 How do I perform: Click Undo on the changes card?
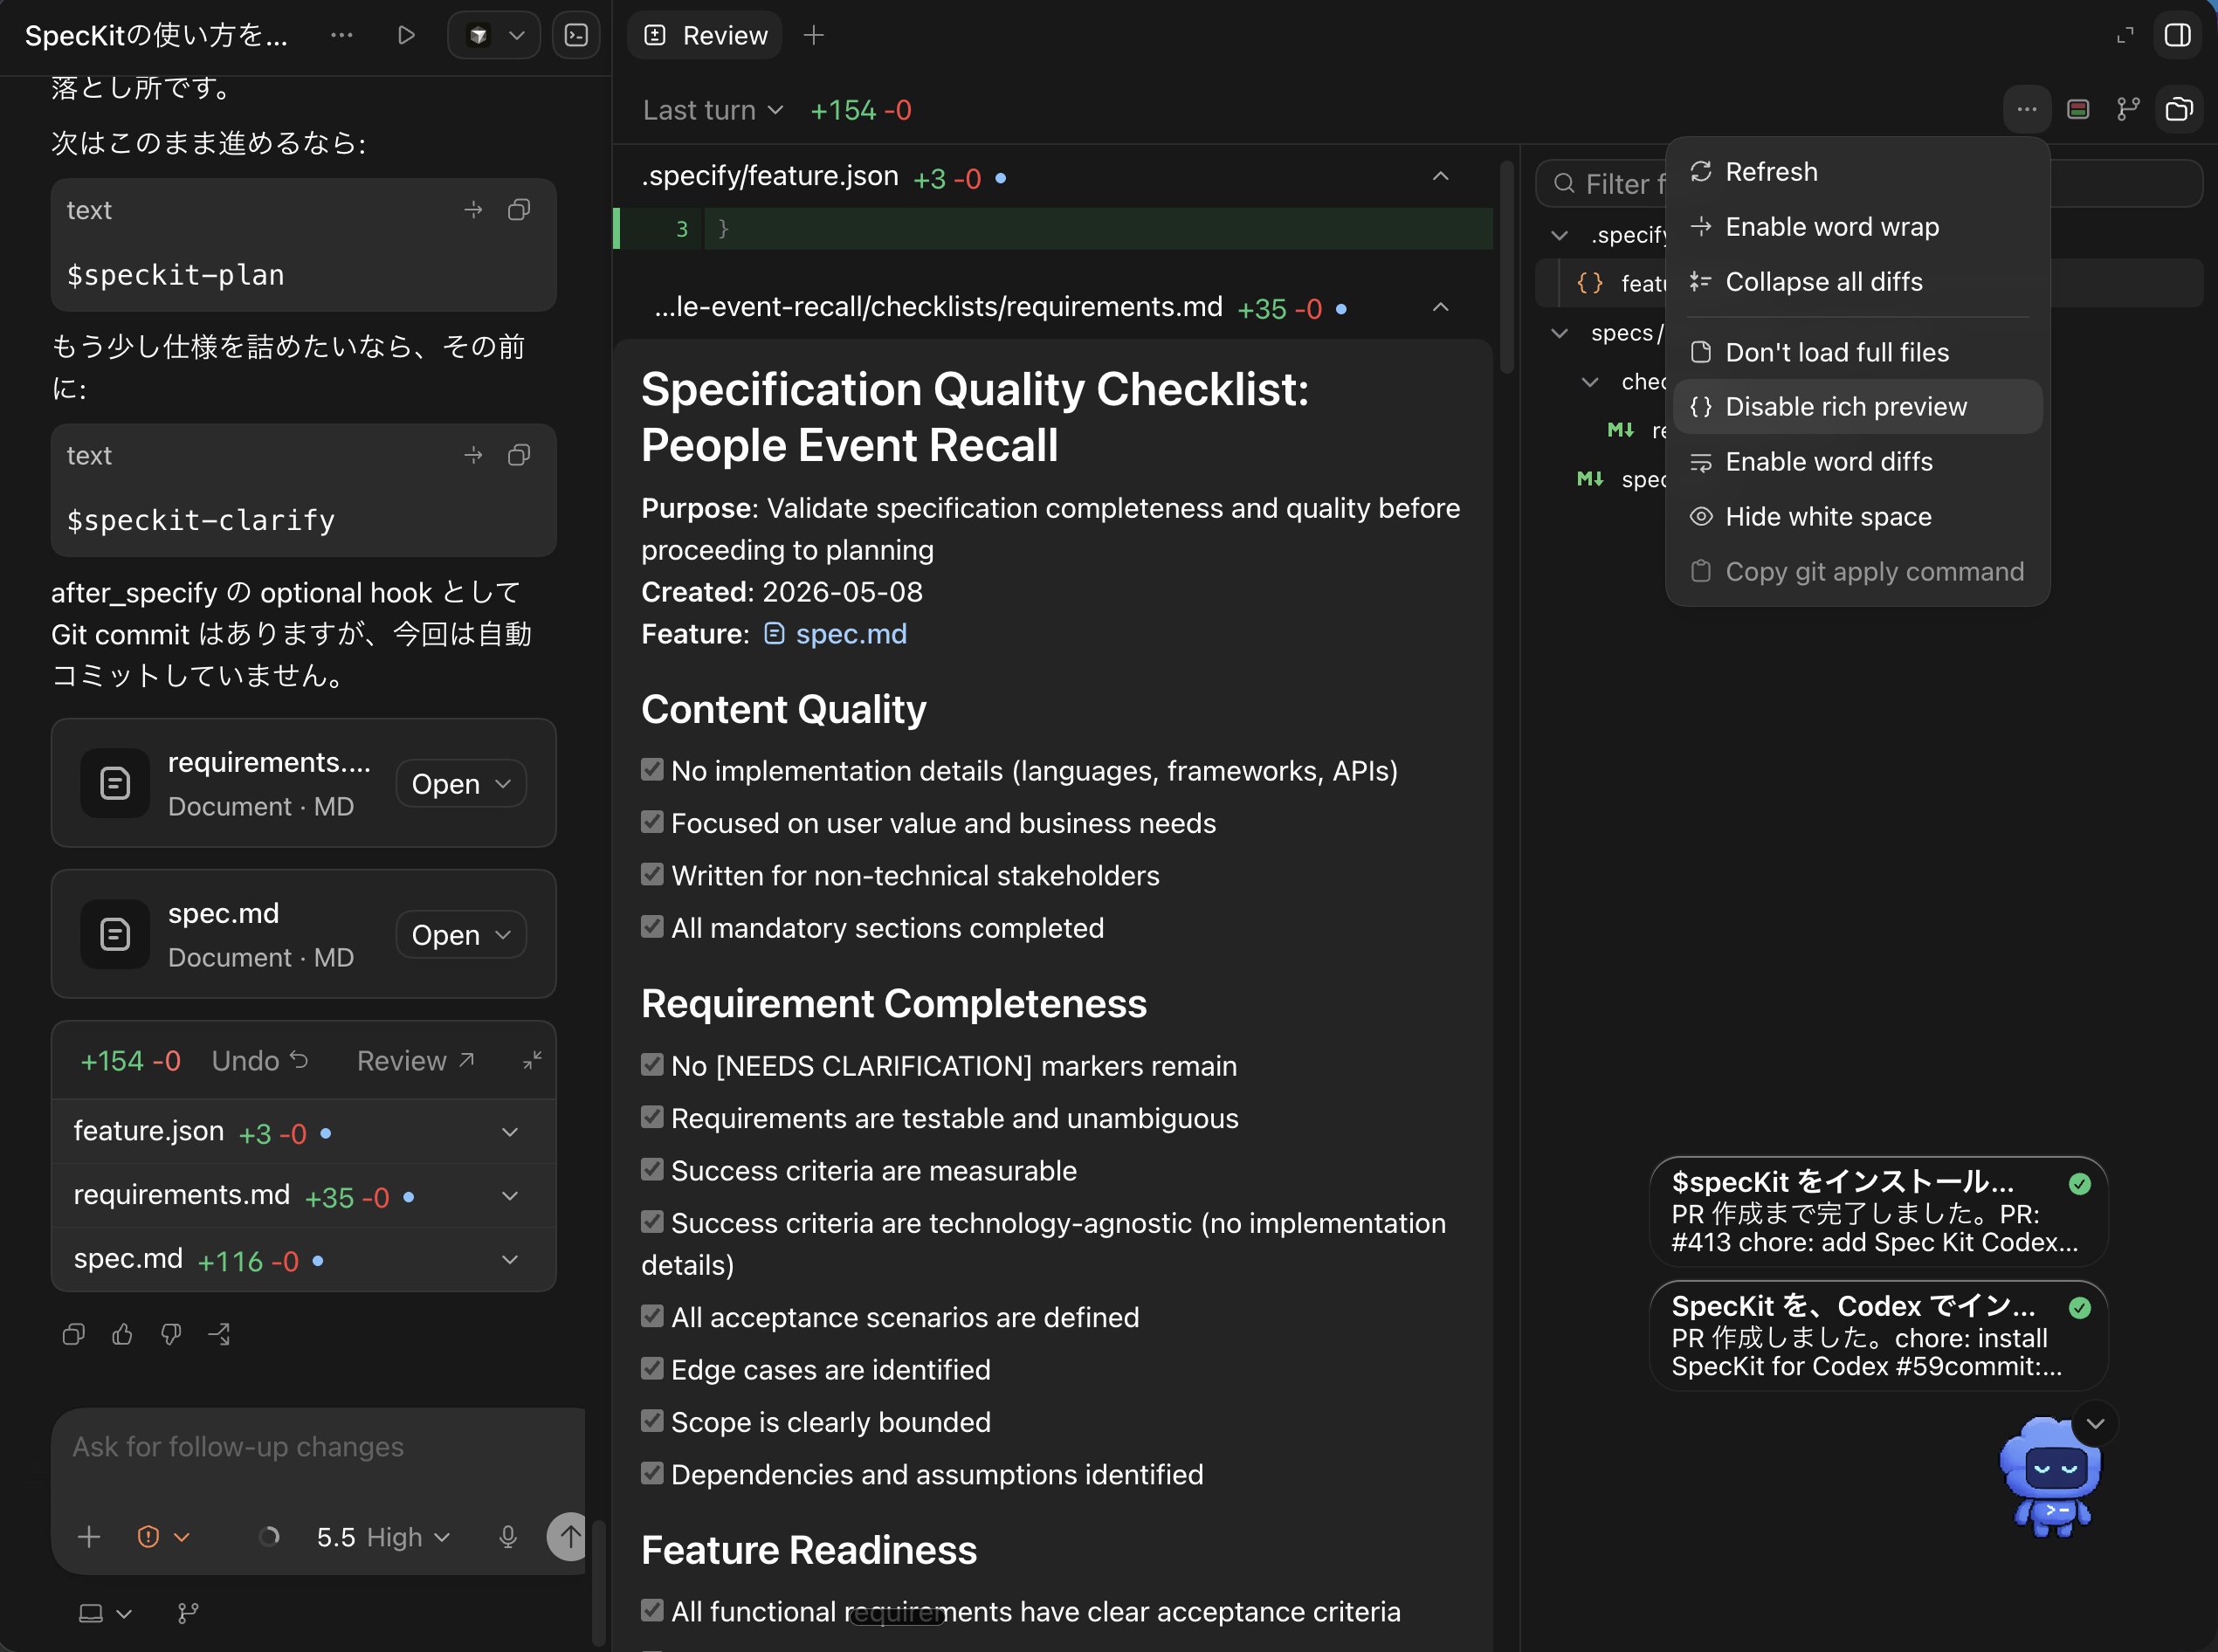(x=260, y=1061)
